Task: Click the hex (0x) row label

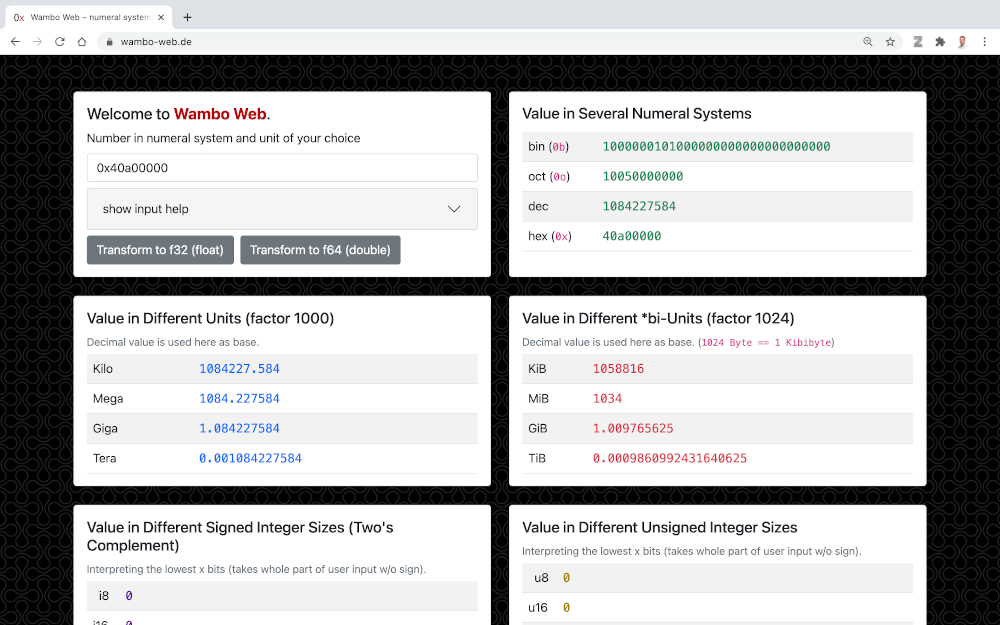Action: pos(550,236)
